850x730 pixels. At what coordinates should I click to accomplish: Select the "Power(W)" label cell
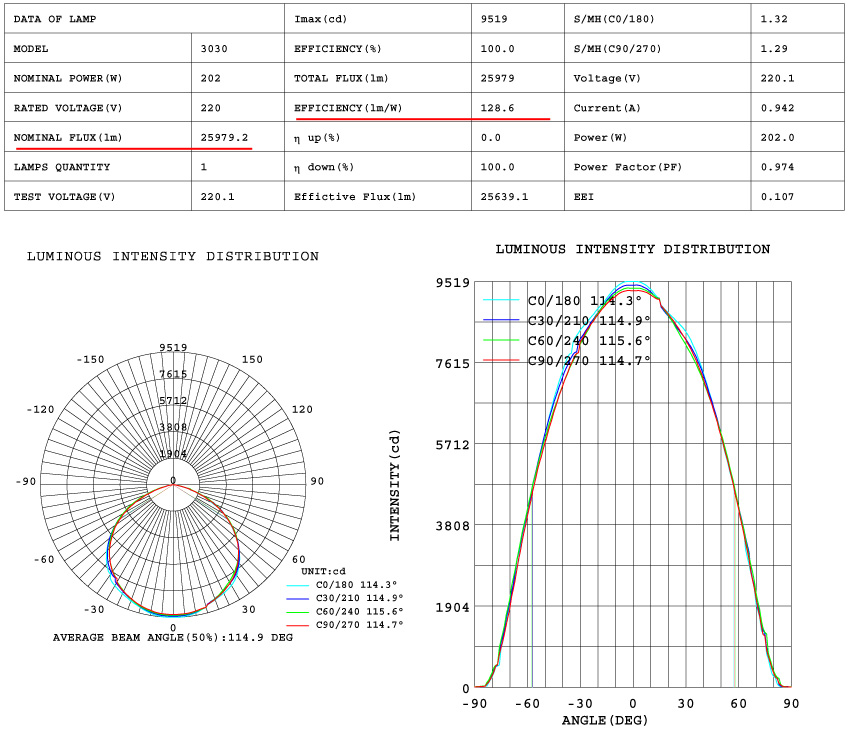pyautogui.click(x=658, y=138)
